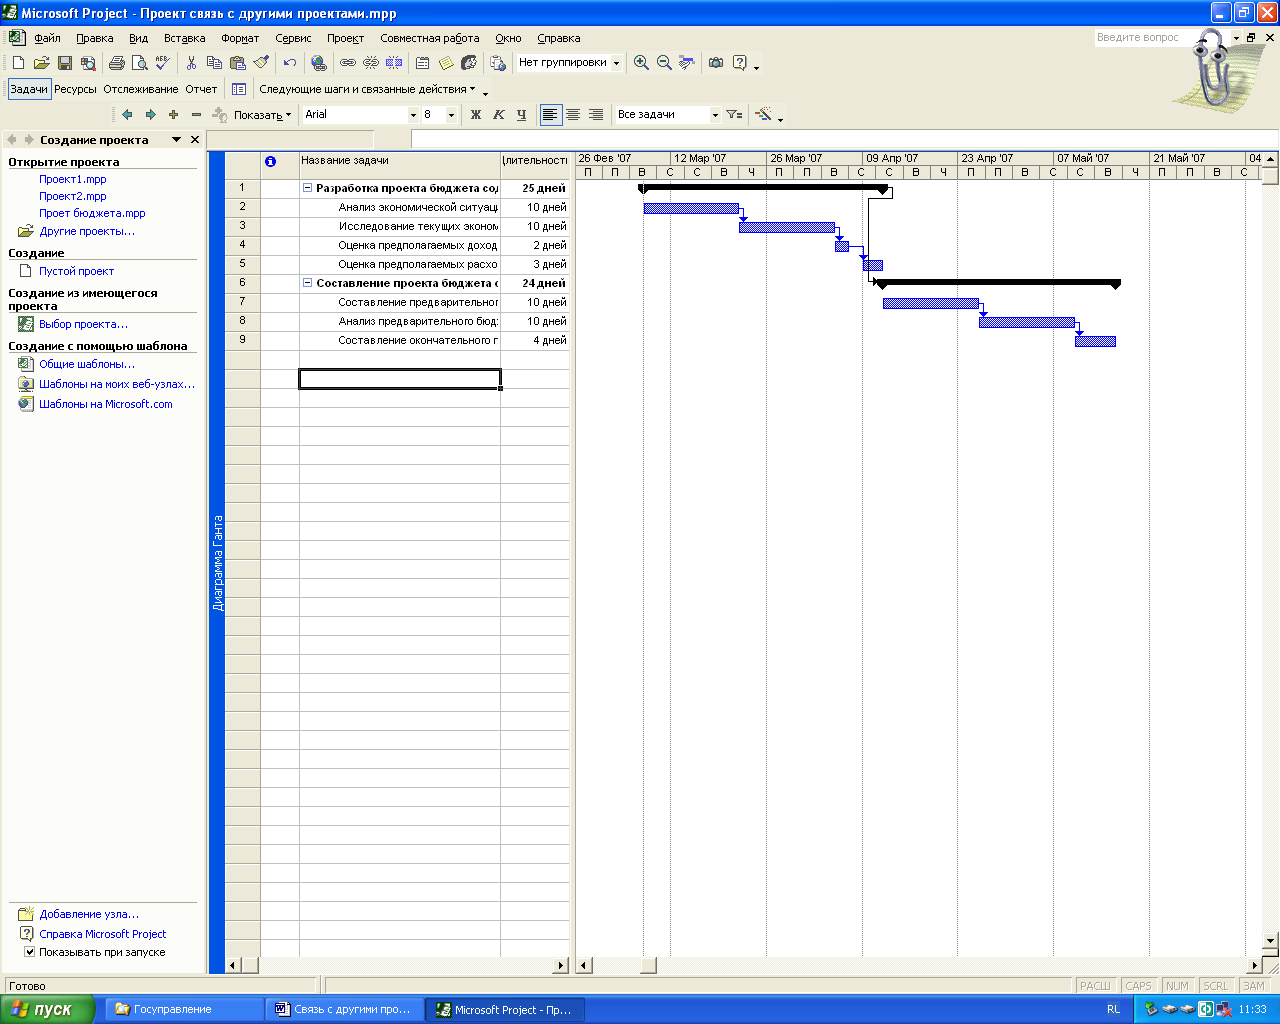This screenshot has width=1280, height=1024.
Task: Open Task Notes yellow note icon
Action: pos(446,63)
